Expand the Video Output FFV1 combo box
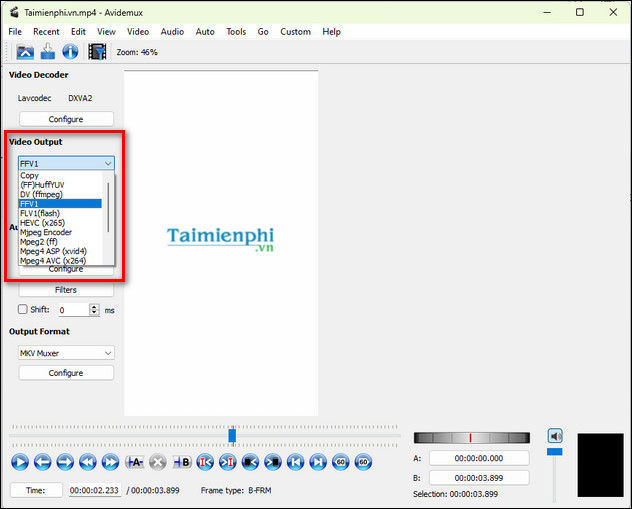 point(66,163)
